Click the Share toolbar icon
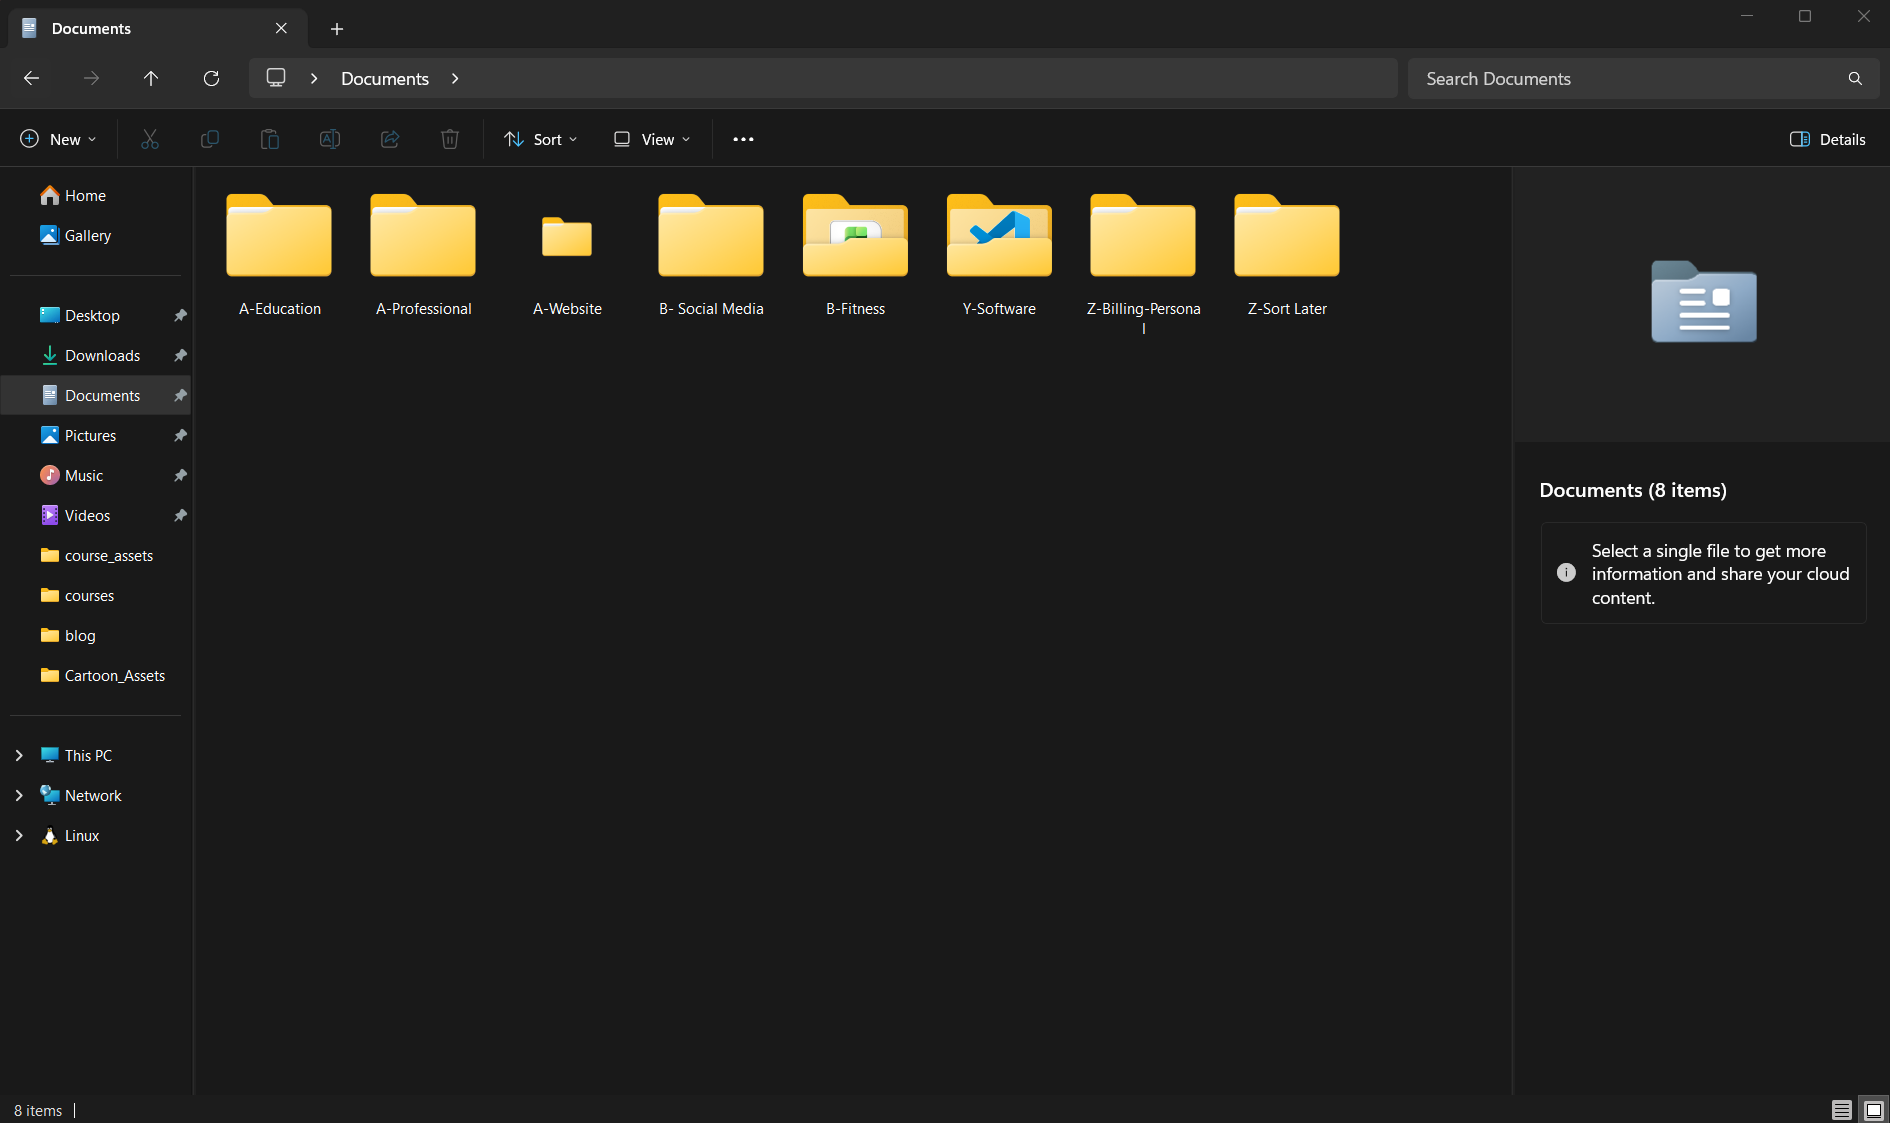 [x=390, y=139]
